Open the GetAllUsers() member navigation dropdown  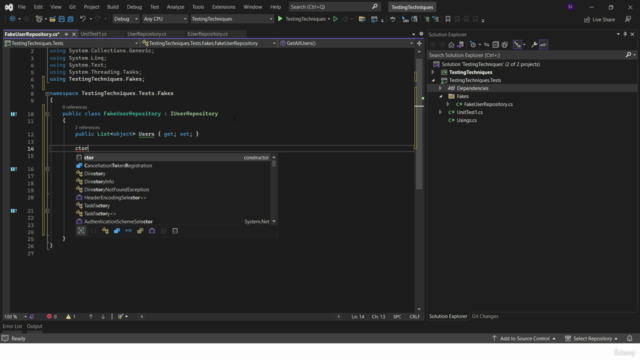pyautogui.click(x=346, y=43)
